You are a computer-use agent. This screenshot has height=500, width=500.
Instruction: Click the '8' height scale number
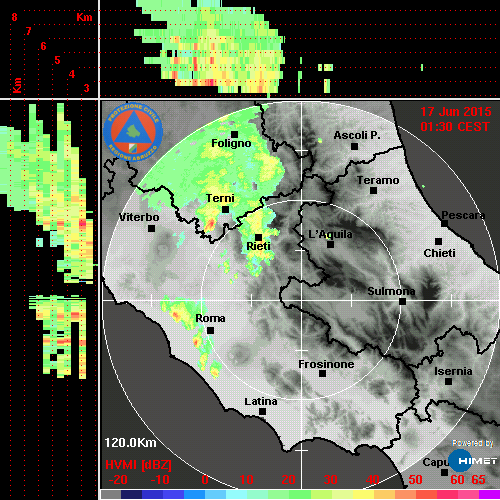[x=14, y=17]
